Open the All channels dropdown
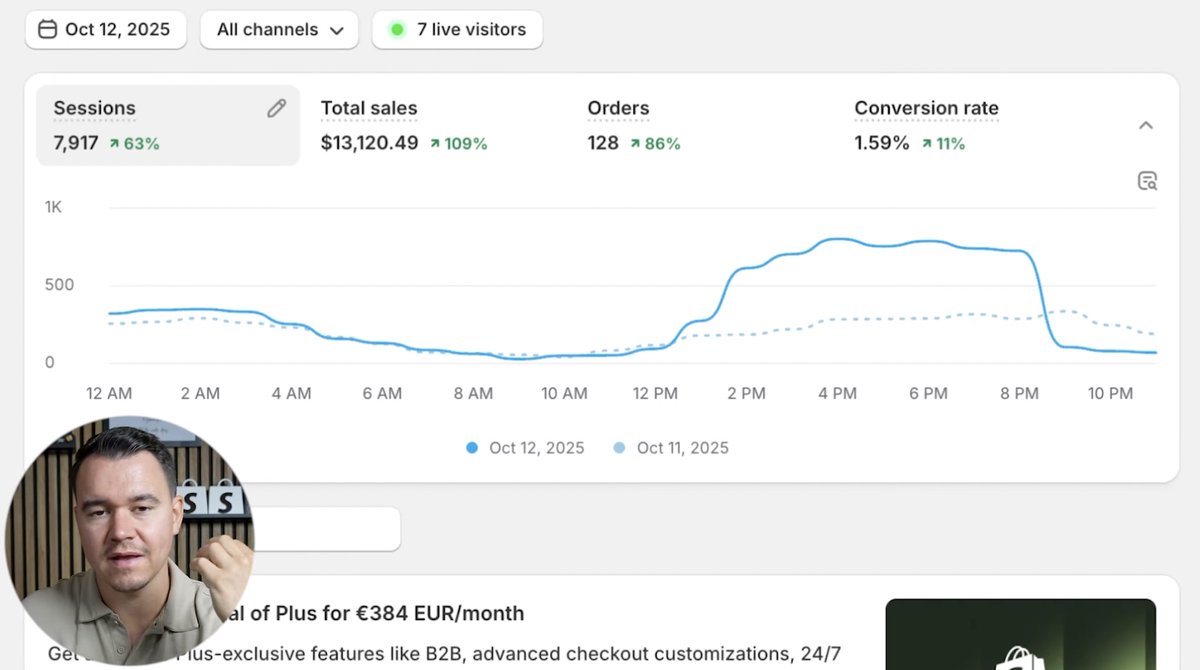Screen dimensions: 1200x670 (278, 29)
